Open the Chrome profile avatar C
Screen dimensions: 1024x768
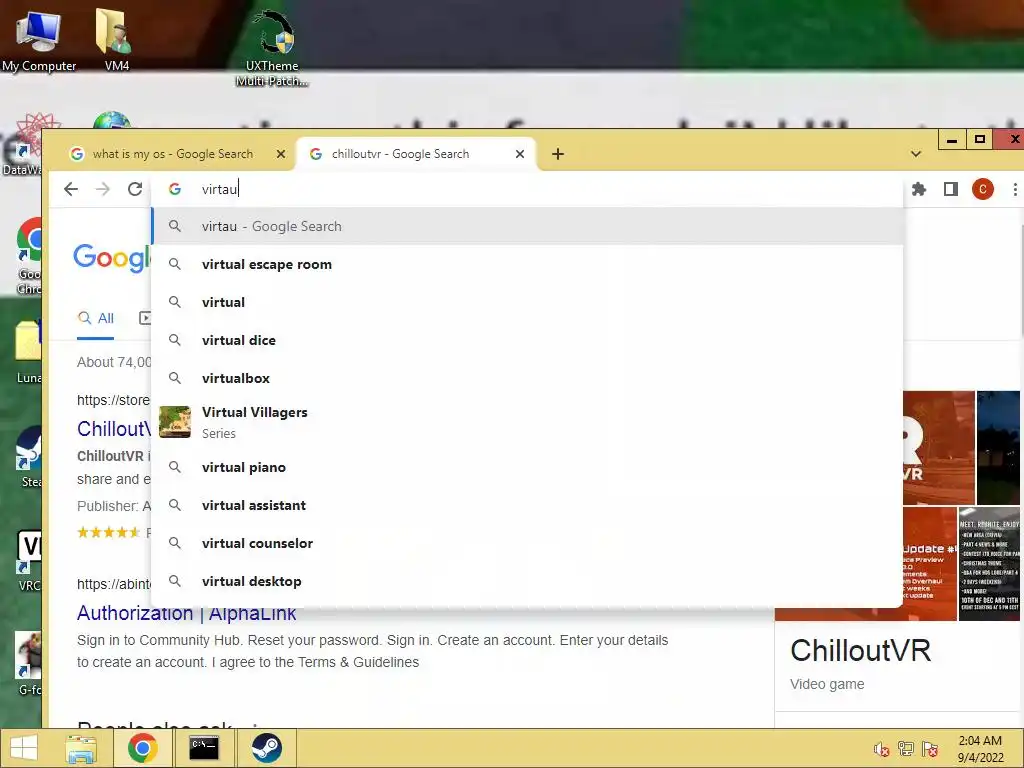click(x=983, y=189)
